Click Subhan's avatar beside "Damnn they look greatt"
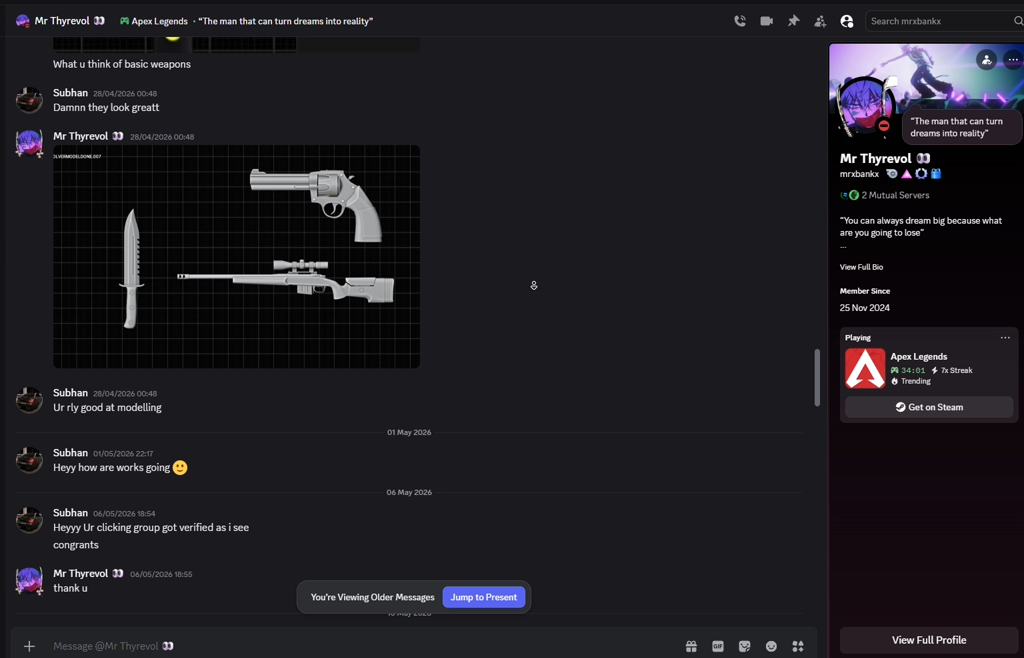Screen dimensions: 1024x658 29,100
